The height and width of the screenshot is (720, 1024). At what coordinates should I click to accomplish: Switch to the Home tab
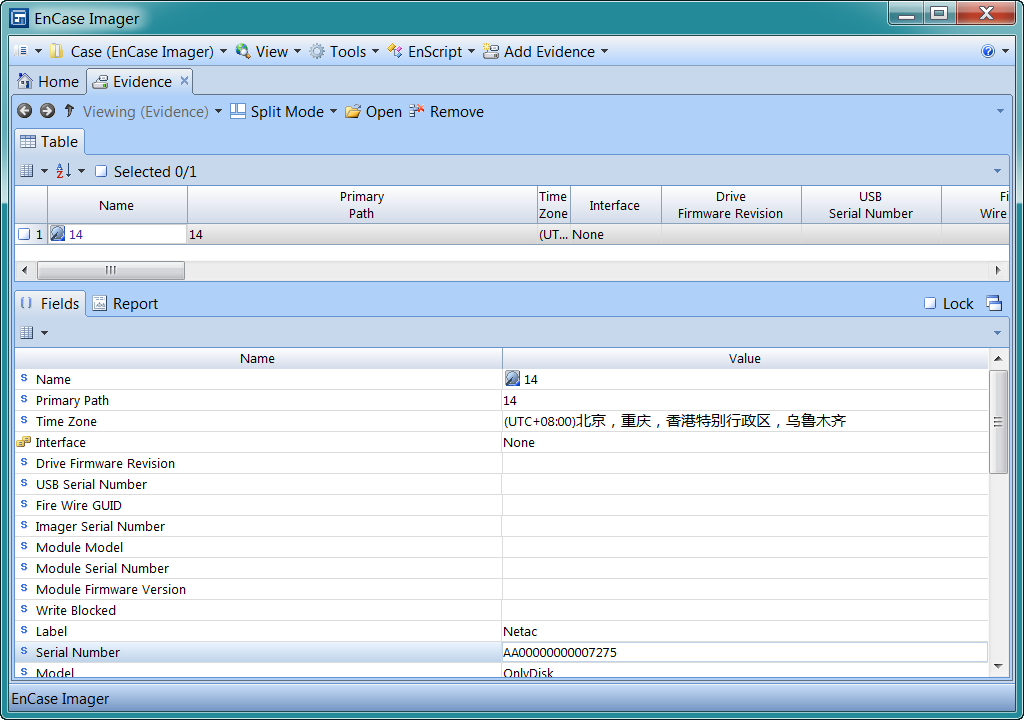click(x=48, y=82)
